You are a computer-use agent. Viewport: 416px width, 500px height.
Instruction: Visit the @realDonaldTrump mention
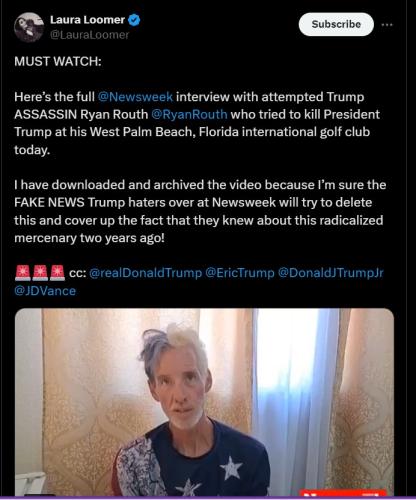pyautogui.click(x=146, y=273)
